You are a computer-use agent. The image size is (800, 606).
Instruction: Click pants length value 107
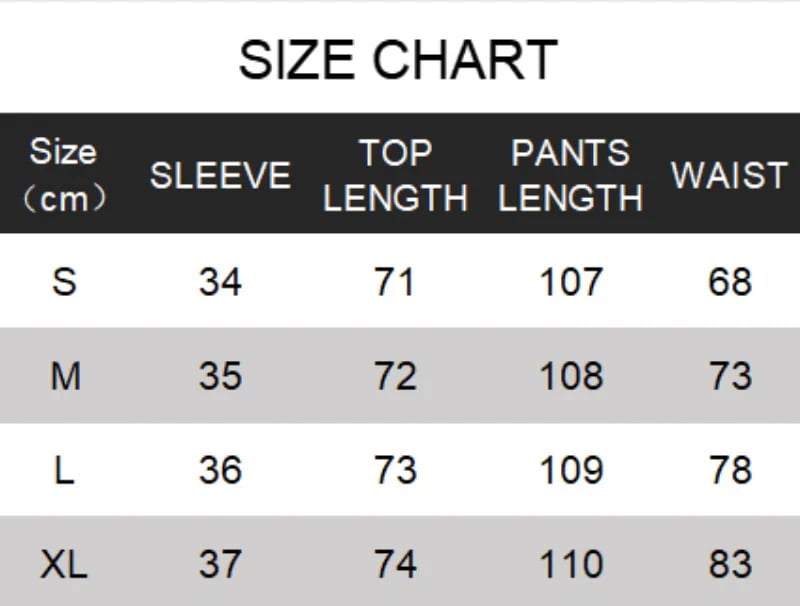571,282
